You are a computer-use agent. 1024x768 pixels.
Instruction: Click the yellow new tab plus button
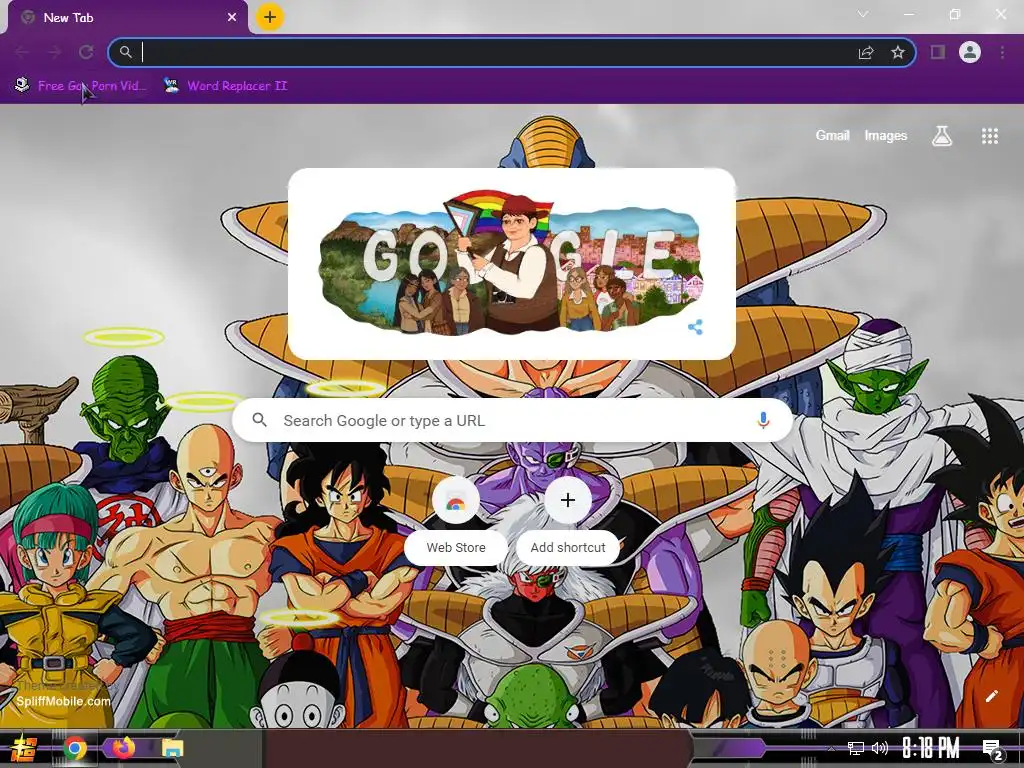270,17
